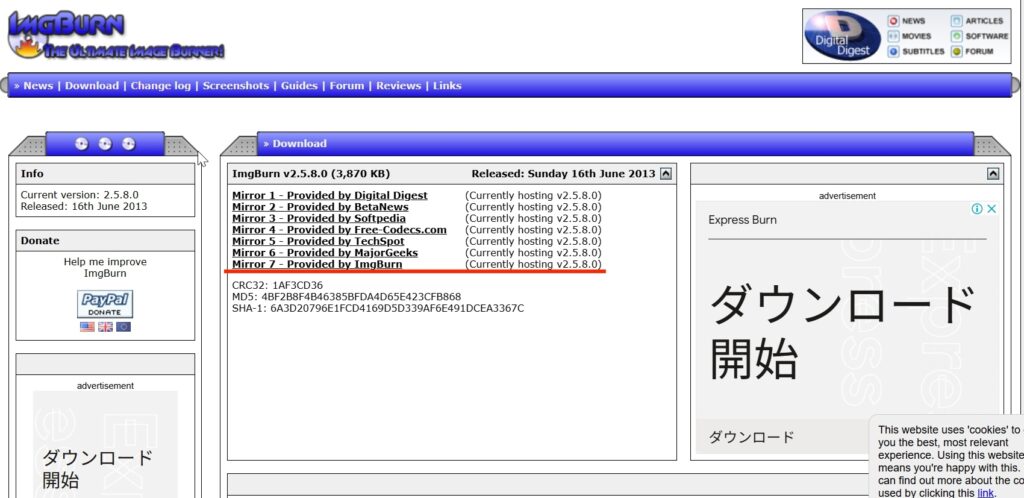Download from Mirror 2 BetaNews
The width and height of the screenshot is (1024, 498).
click(320, 207)
